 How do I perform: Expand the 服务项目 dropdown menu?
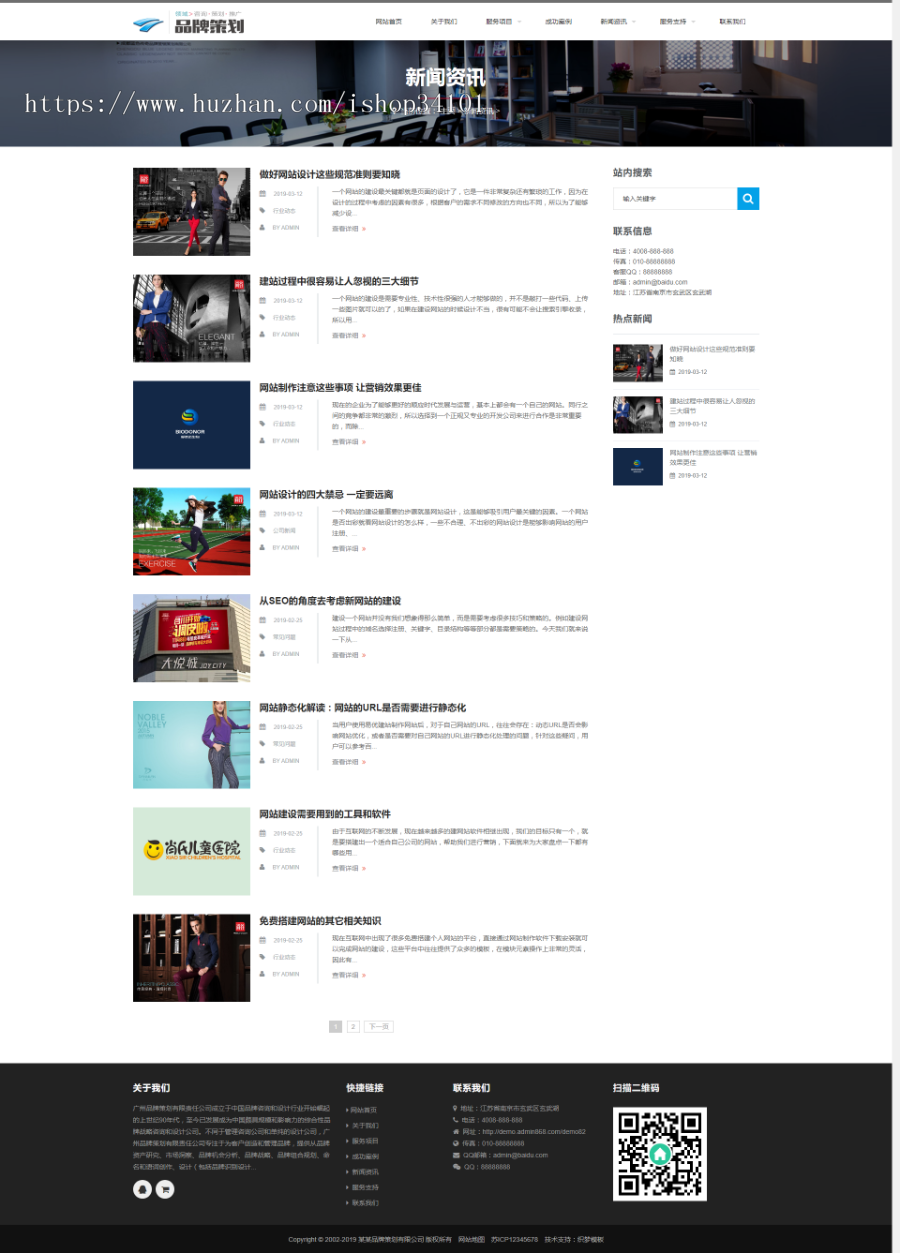click(497, 21)
